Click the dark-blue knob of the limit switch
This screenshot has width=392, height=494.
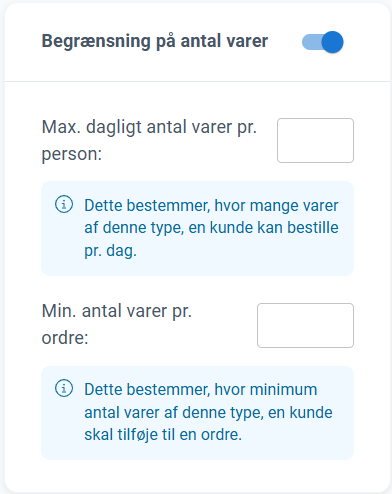pos(333,42)
